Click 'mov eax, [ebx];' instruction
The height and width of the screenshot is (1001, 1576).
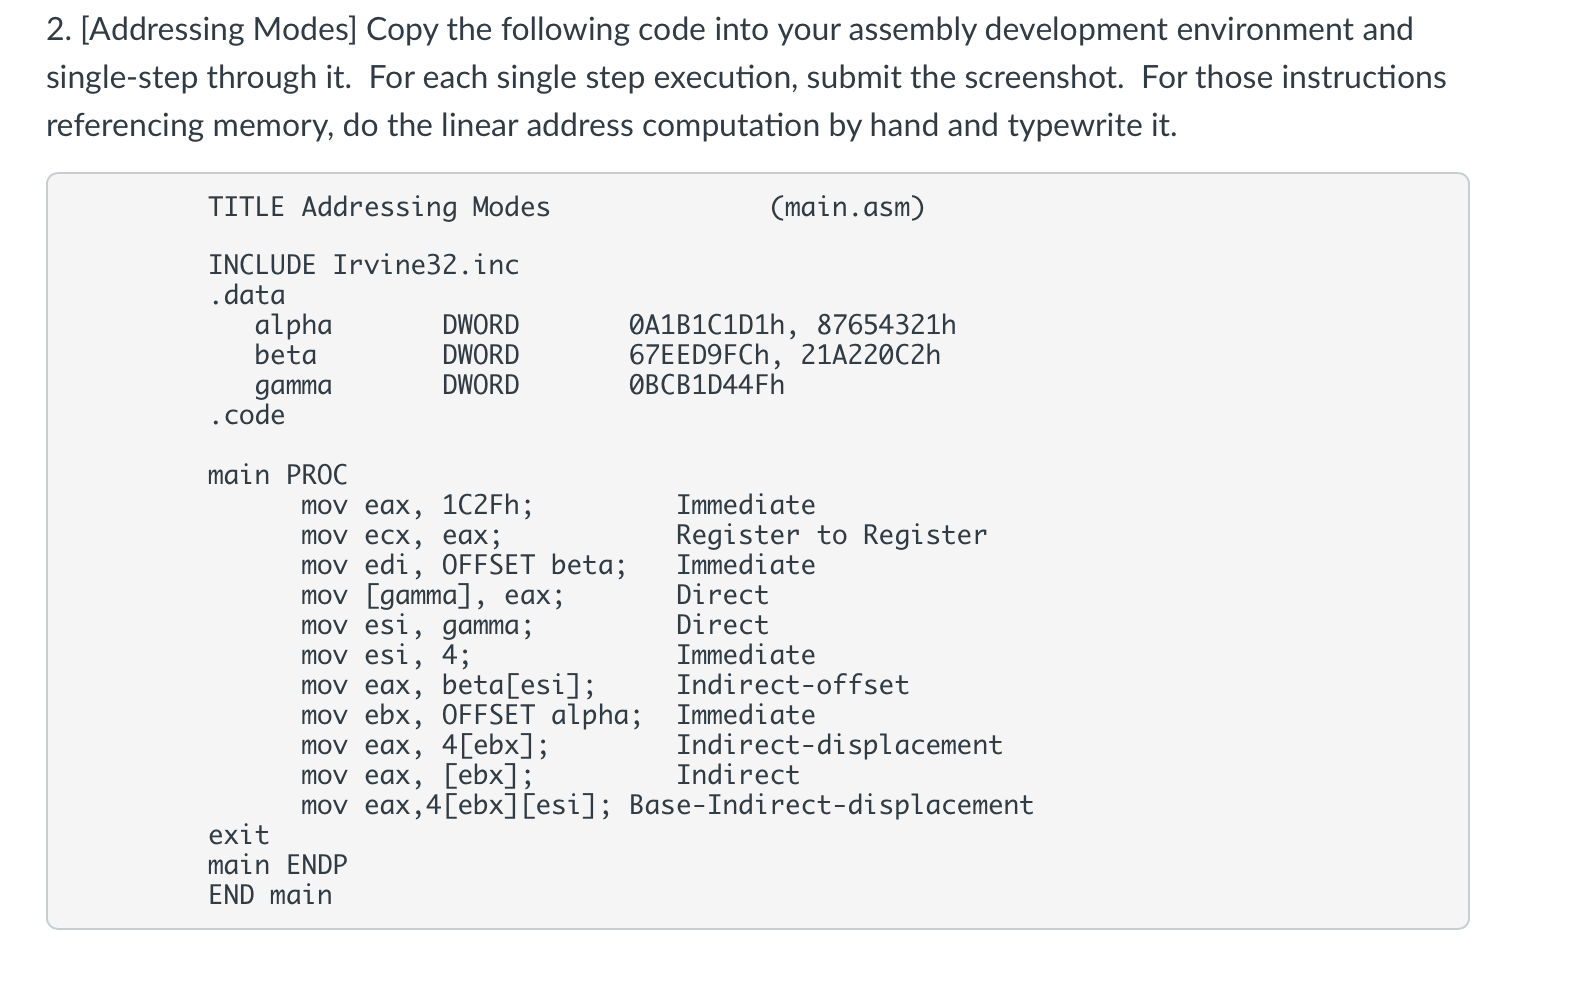tap(418, 775)
